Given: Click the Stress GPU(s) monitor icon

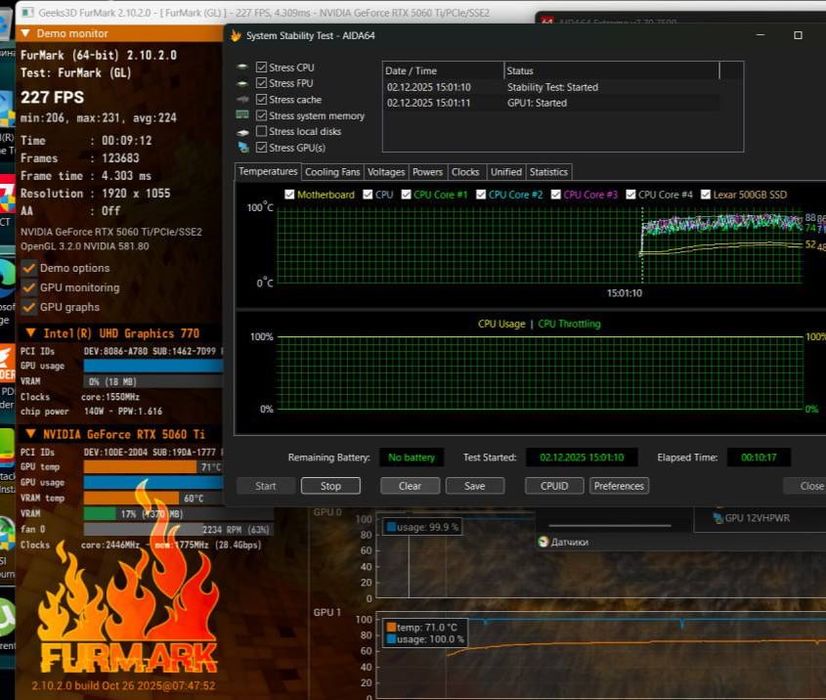Looking at the screenshot, I should point(243,147).
